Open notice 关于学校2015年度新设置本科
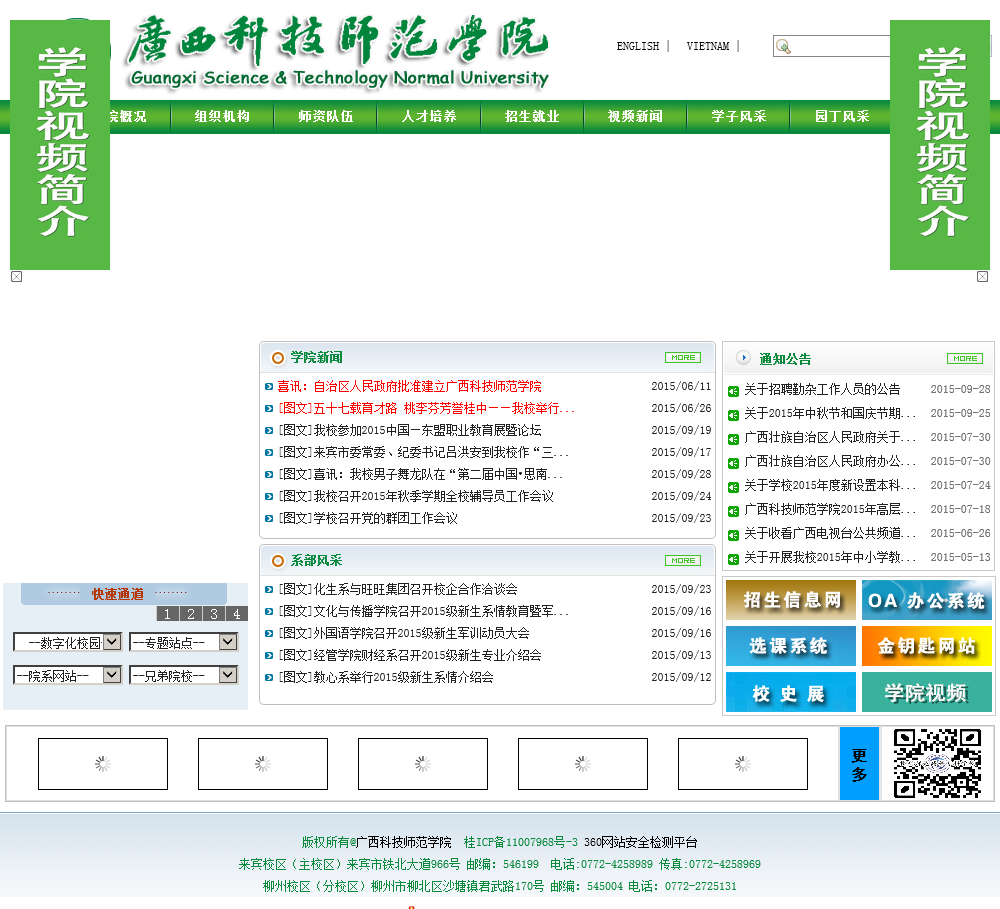 click(x=830, y=485)
